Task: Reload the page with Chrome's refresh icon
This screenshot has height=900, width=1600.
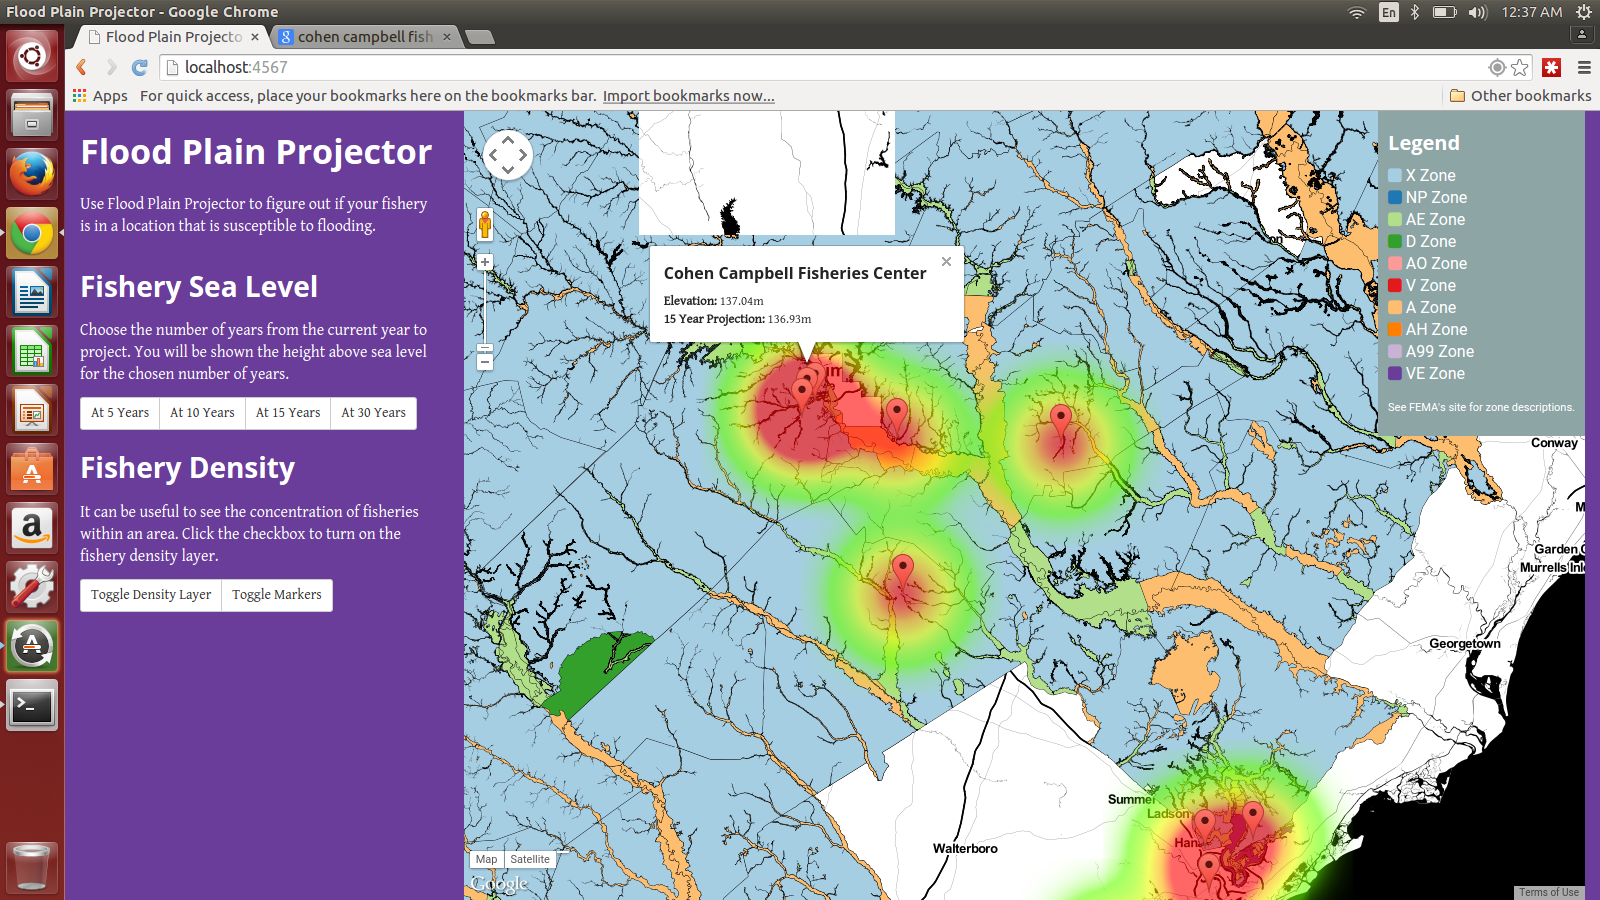Action: (140, 67)
